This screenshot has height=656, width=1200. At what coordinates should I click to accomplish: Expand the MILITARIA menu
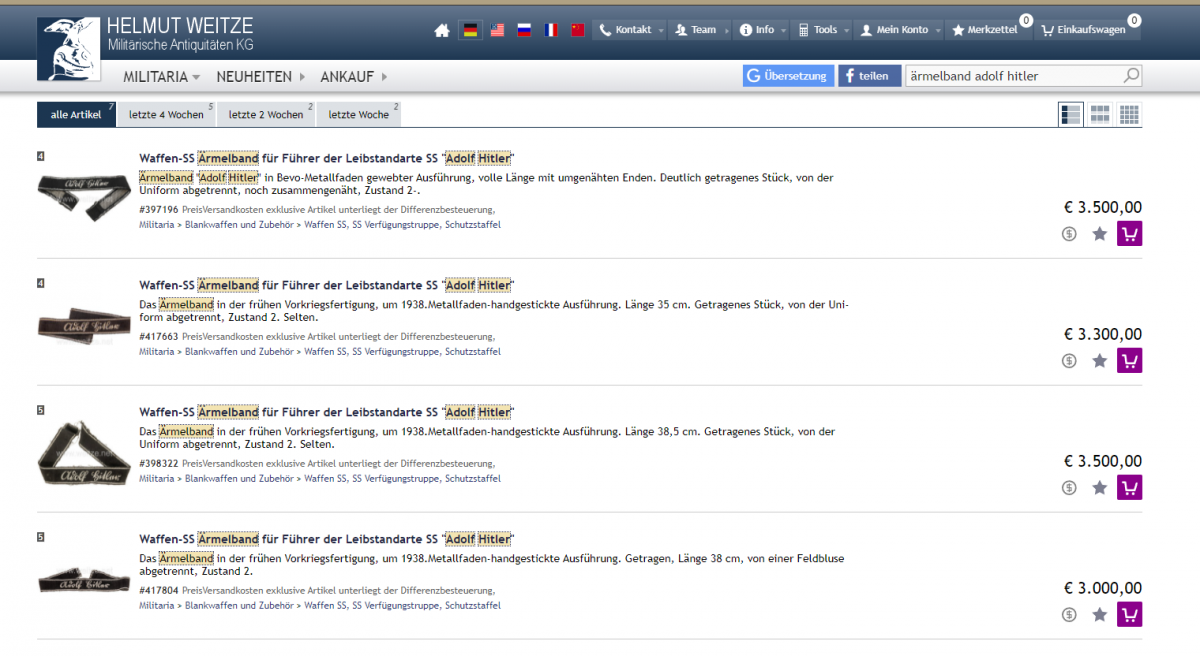coord(162,76)
